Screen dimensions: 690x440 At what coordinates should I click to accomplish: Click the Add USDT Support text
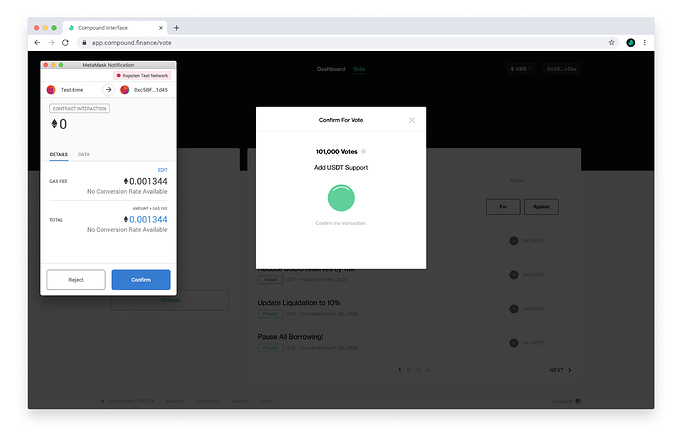click(x=341, y=168)
